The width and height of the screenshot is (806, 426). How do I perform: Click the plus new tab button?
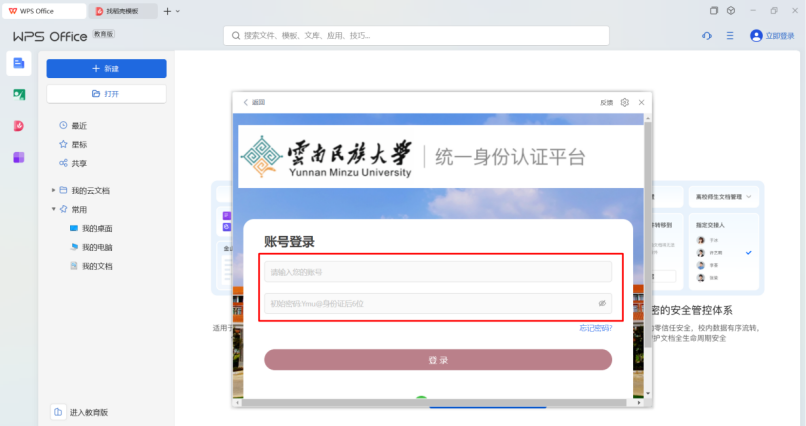coord(167,11)
